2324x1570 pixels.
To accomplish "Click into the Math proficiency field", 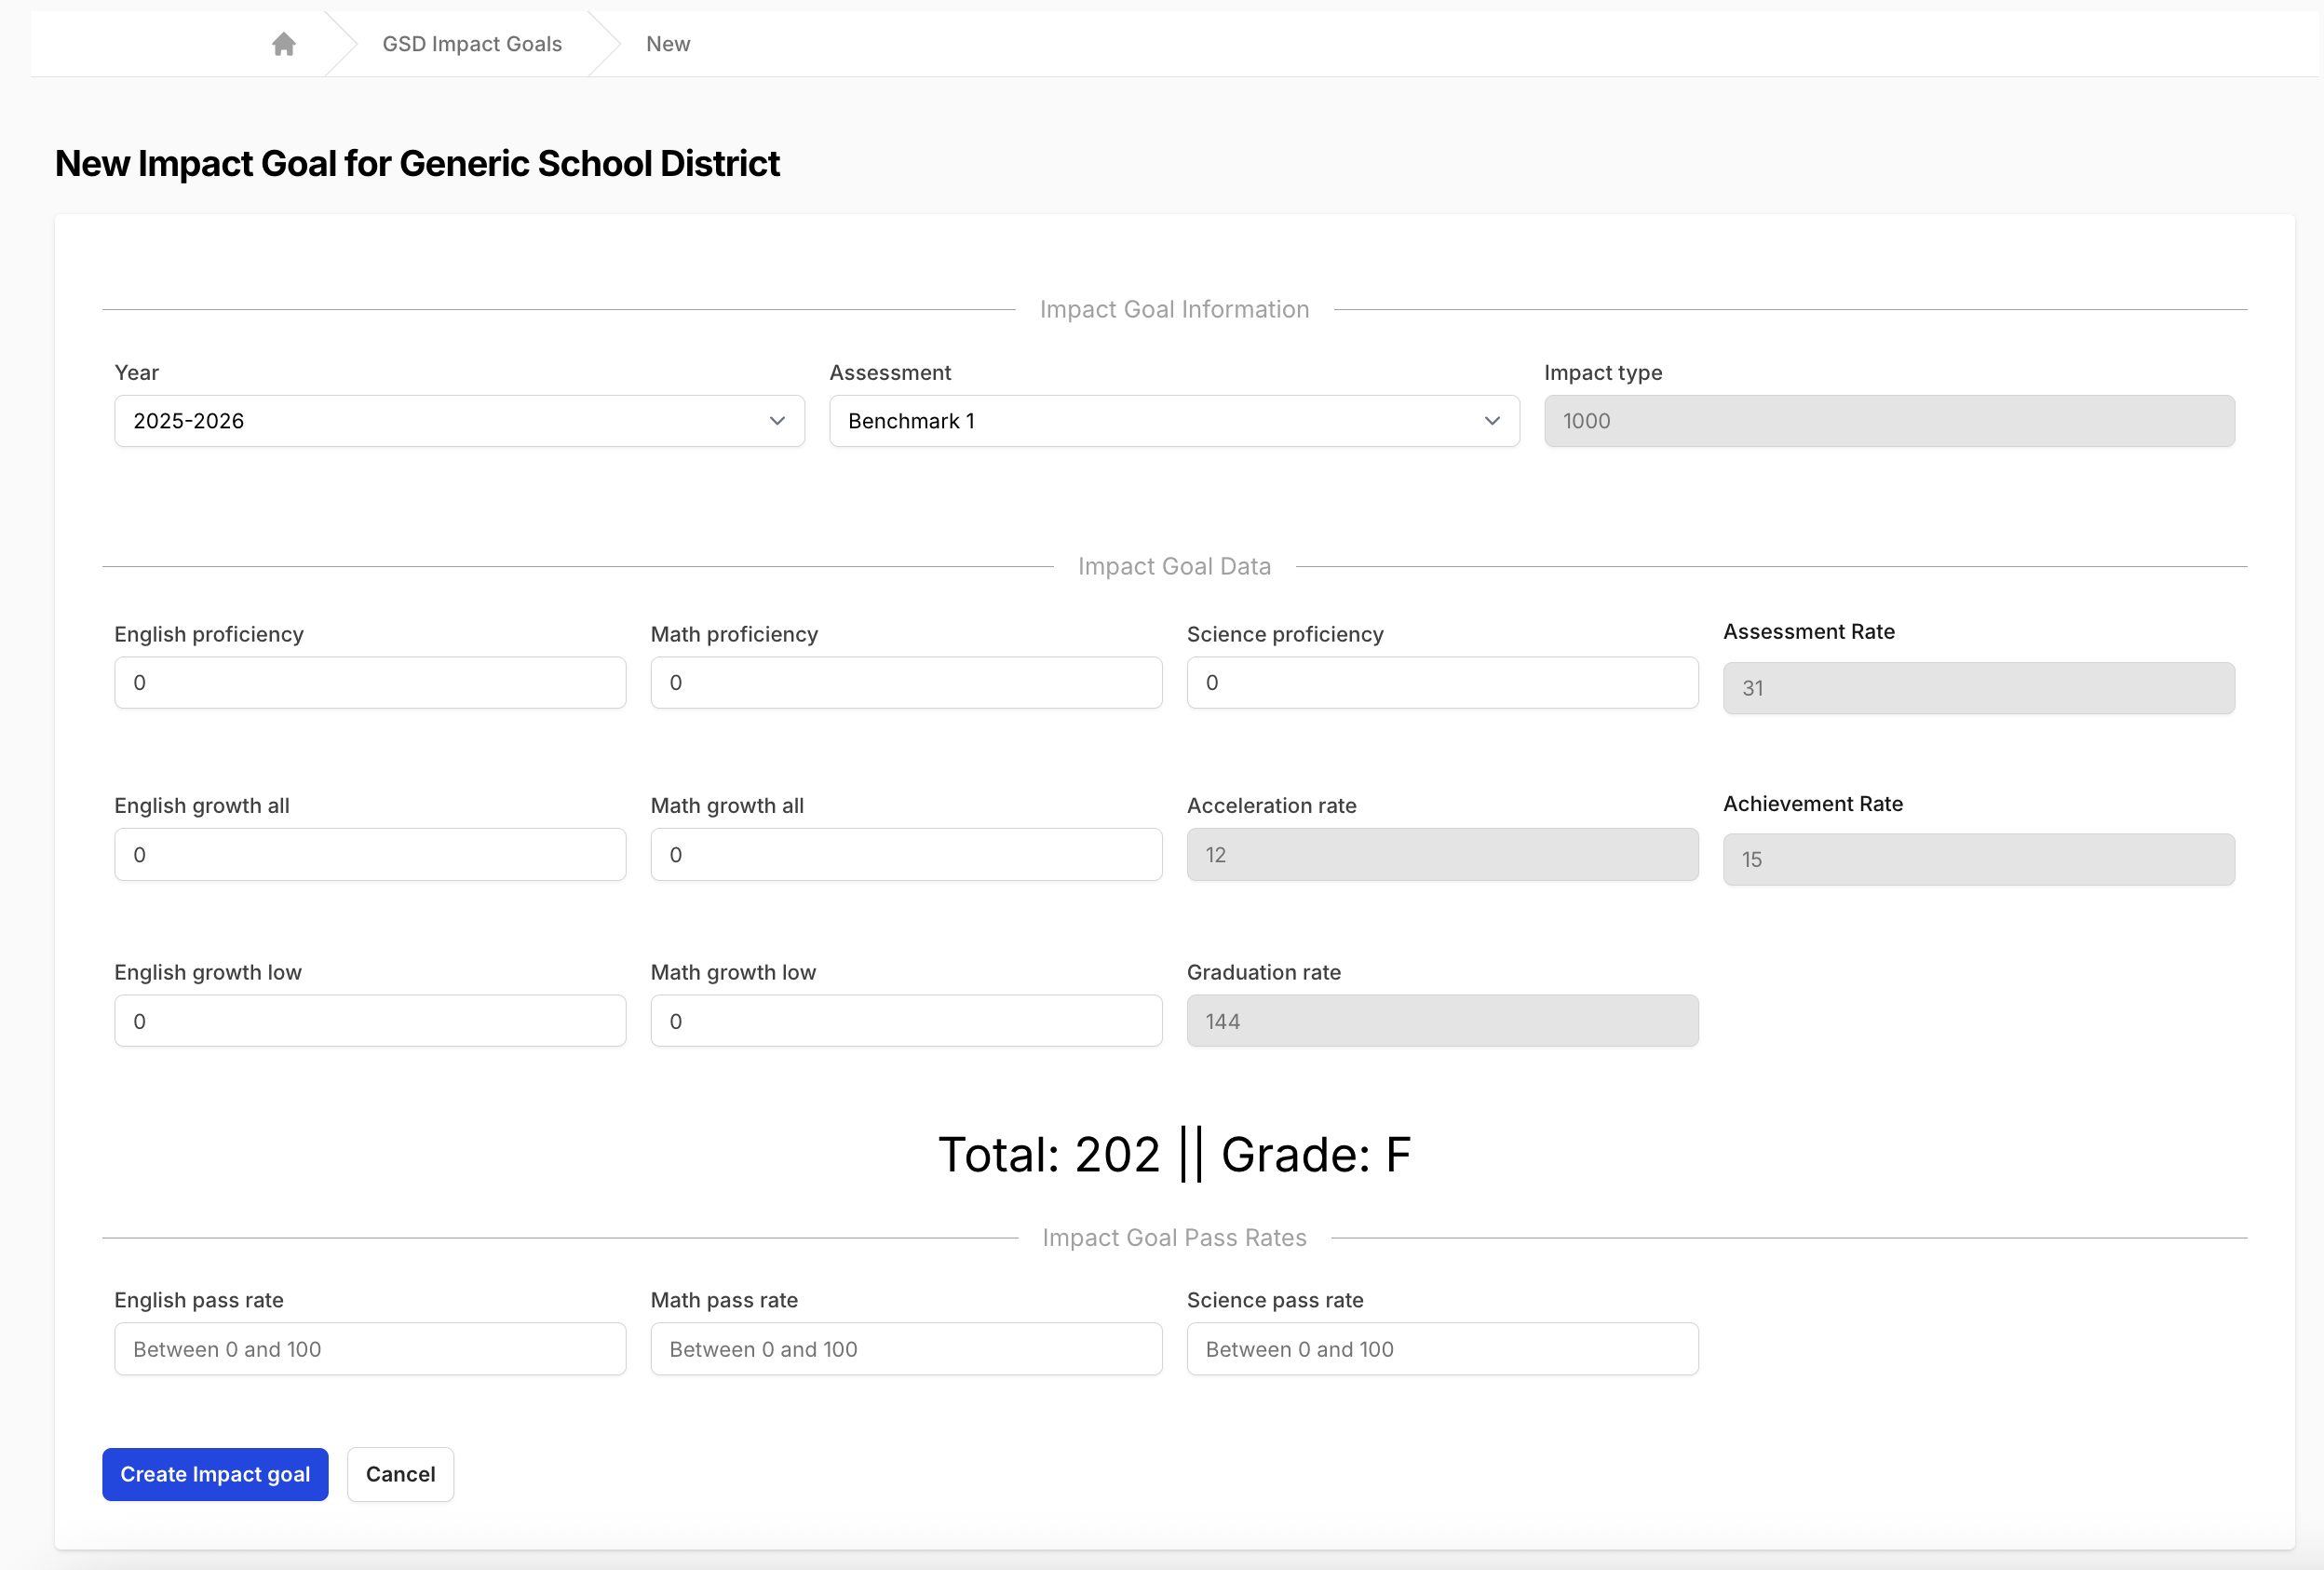I will point(906,683).
